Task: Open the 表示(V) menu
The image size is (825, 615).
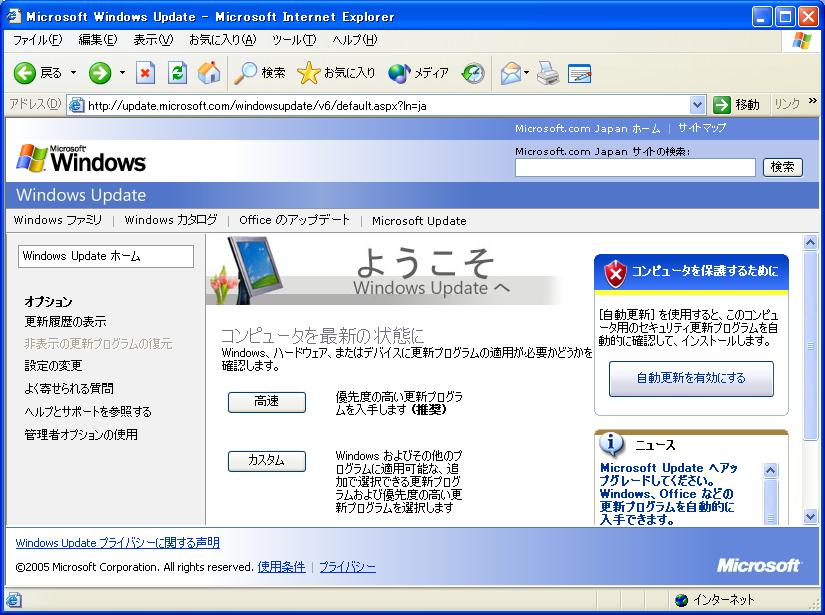Action: tap(153, 40)
